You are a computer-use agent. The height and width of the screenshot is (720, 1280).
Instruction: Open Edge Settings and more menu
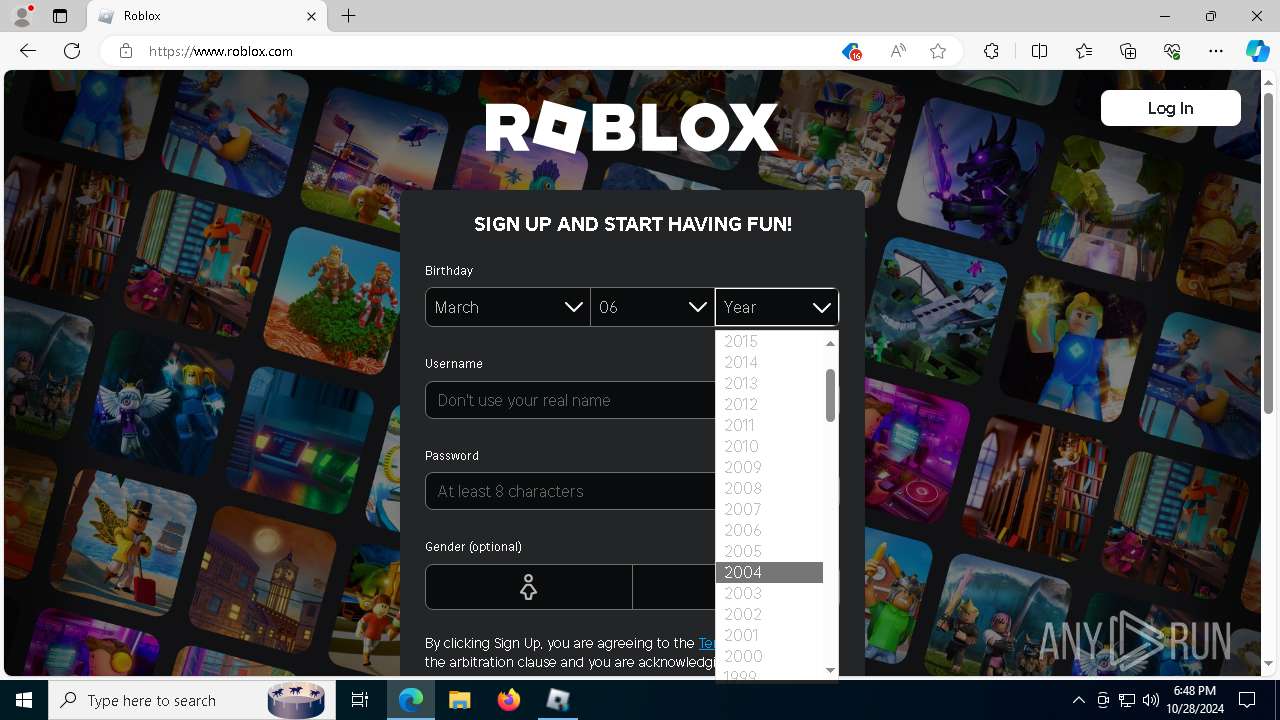coord(1216,51)
